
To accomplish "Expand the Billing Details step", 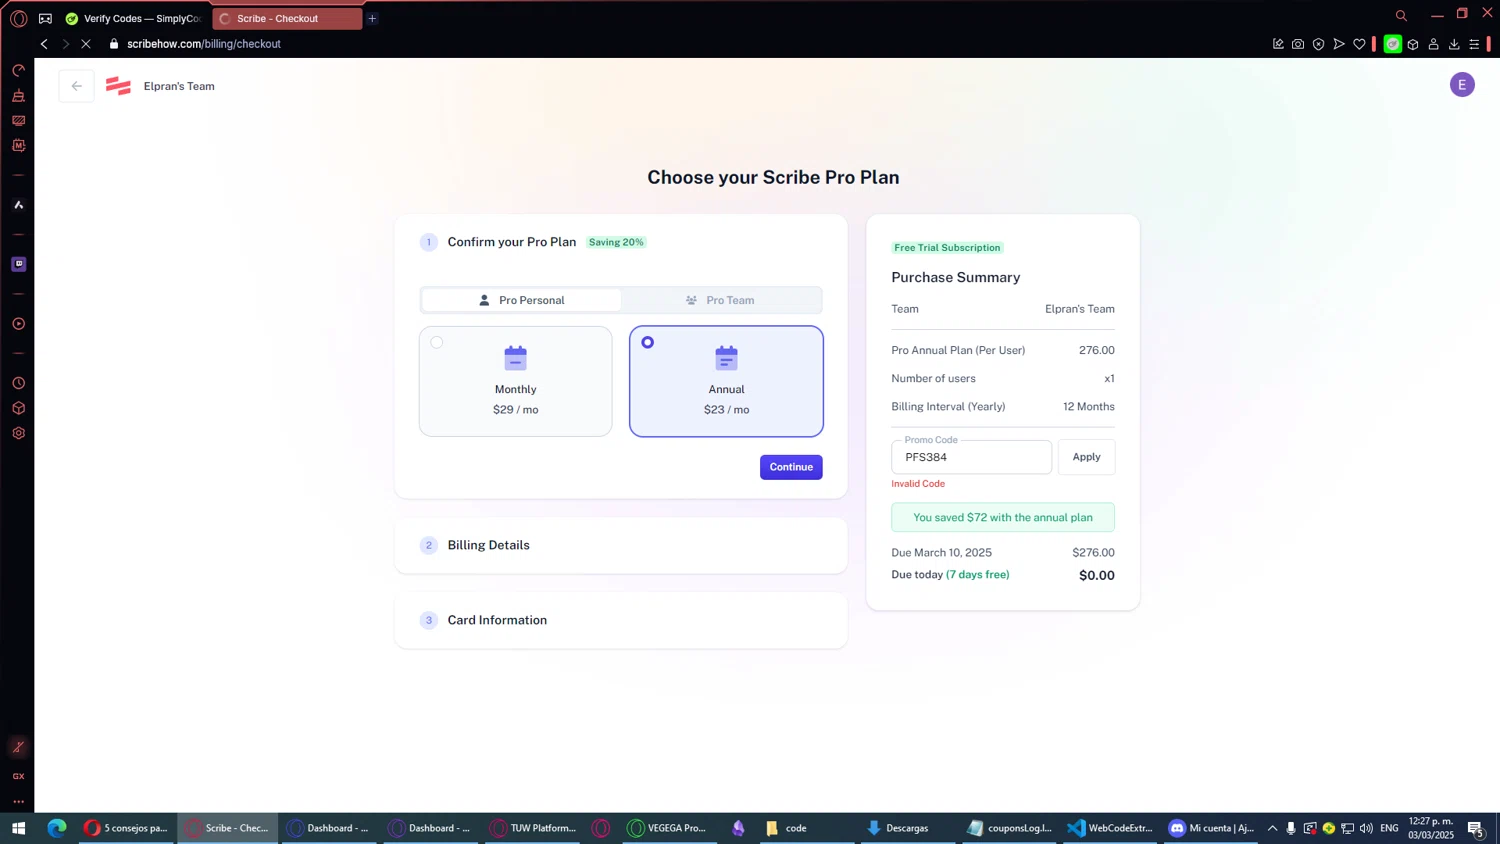I will click(621, 545).
